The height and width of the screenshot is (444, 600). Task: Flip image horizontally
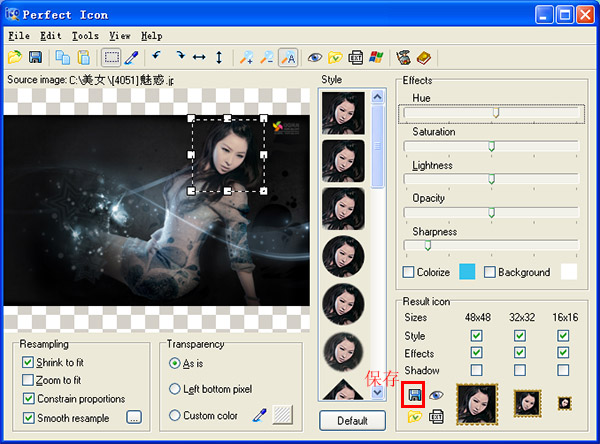tap(199, 57)
